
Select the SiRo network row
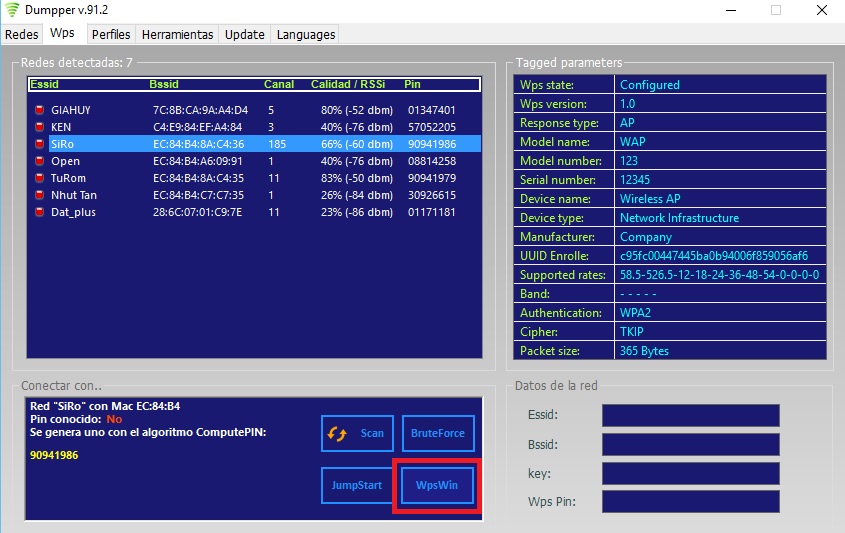click(x=254, y=144)
